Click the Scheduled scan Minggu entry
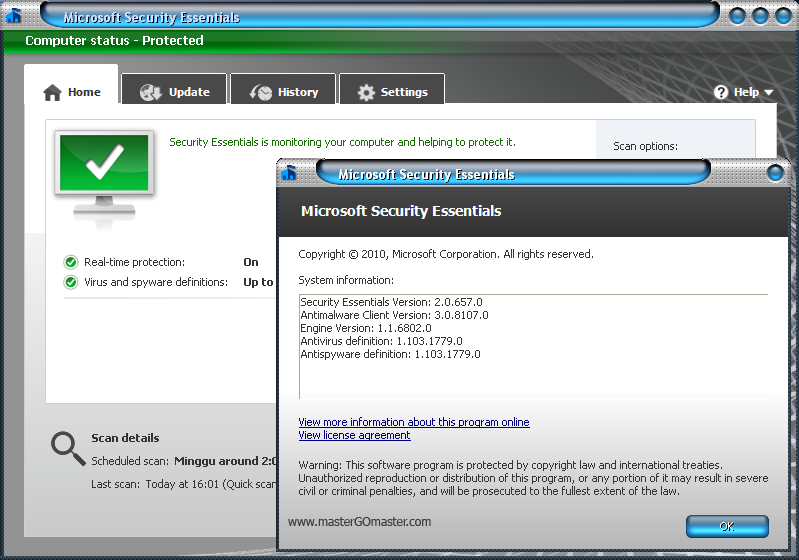The height and width of the screenshot is (560, 799). point(184,461)
